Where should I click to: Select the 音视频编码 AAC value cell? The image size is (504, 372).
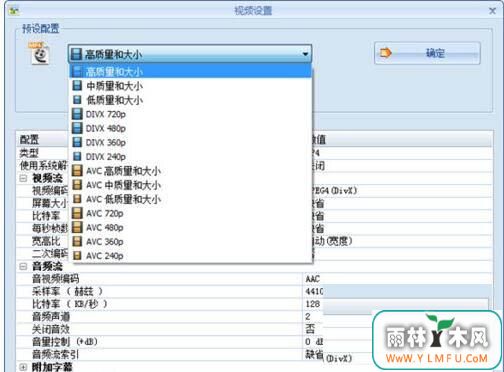point(313,279)
